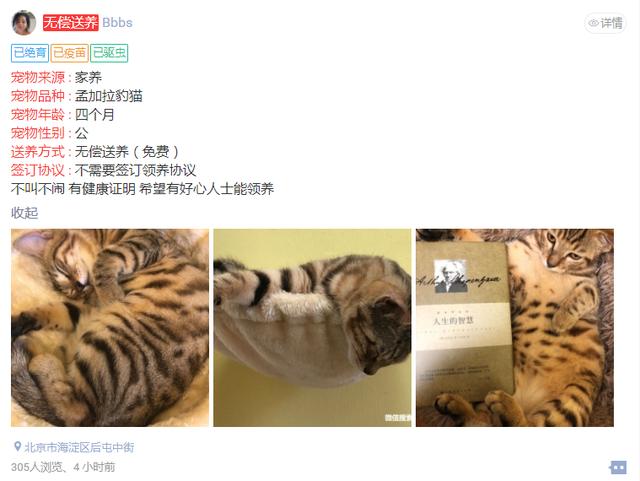Click the 宠物来源 pet source label
This screenshot has height=481, width=640.
38,77
